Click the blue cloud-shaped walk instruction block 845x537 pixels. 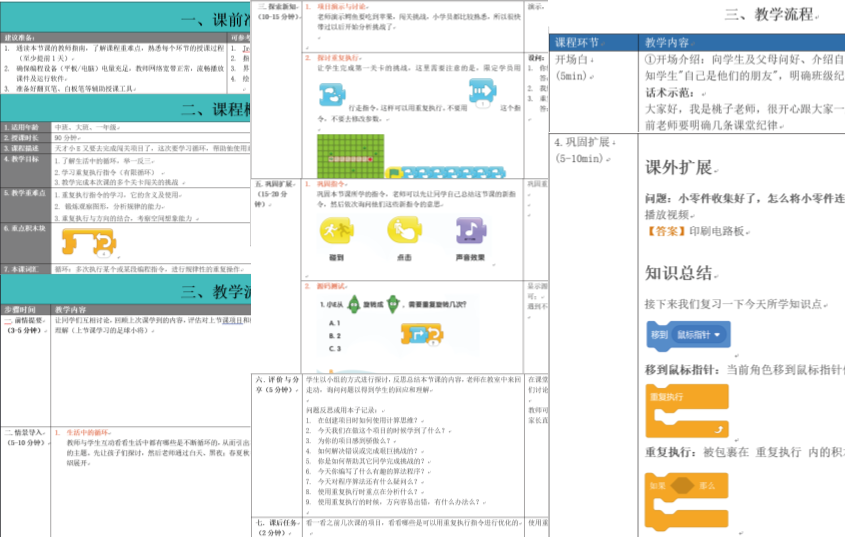pos(330,94)
